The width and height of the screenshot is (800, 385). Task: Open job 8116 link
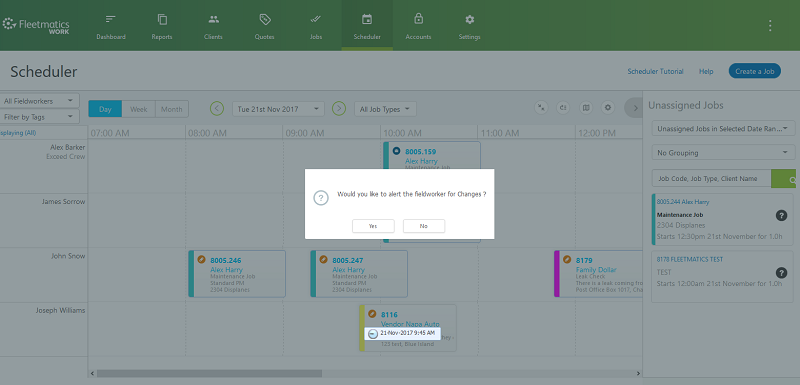pyautogui.click(x=389, y=314)
